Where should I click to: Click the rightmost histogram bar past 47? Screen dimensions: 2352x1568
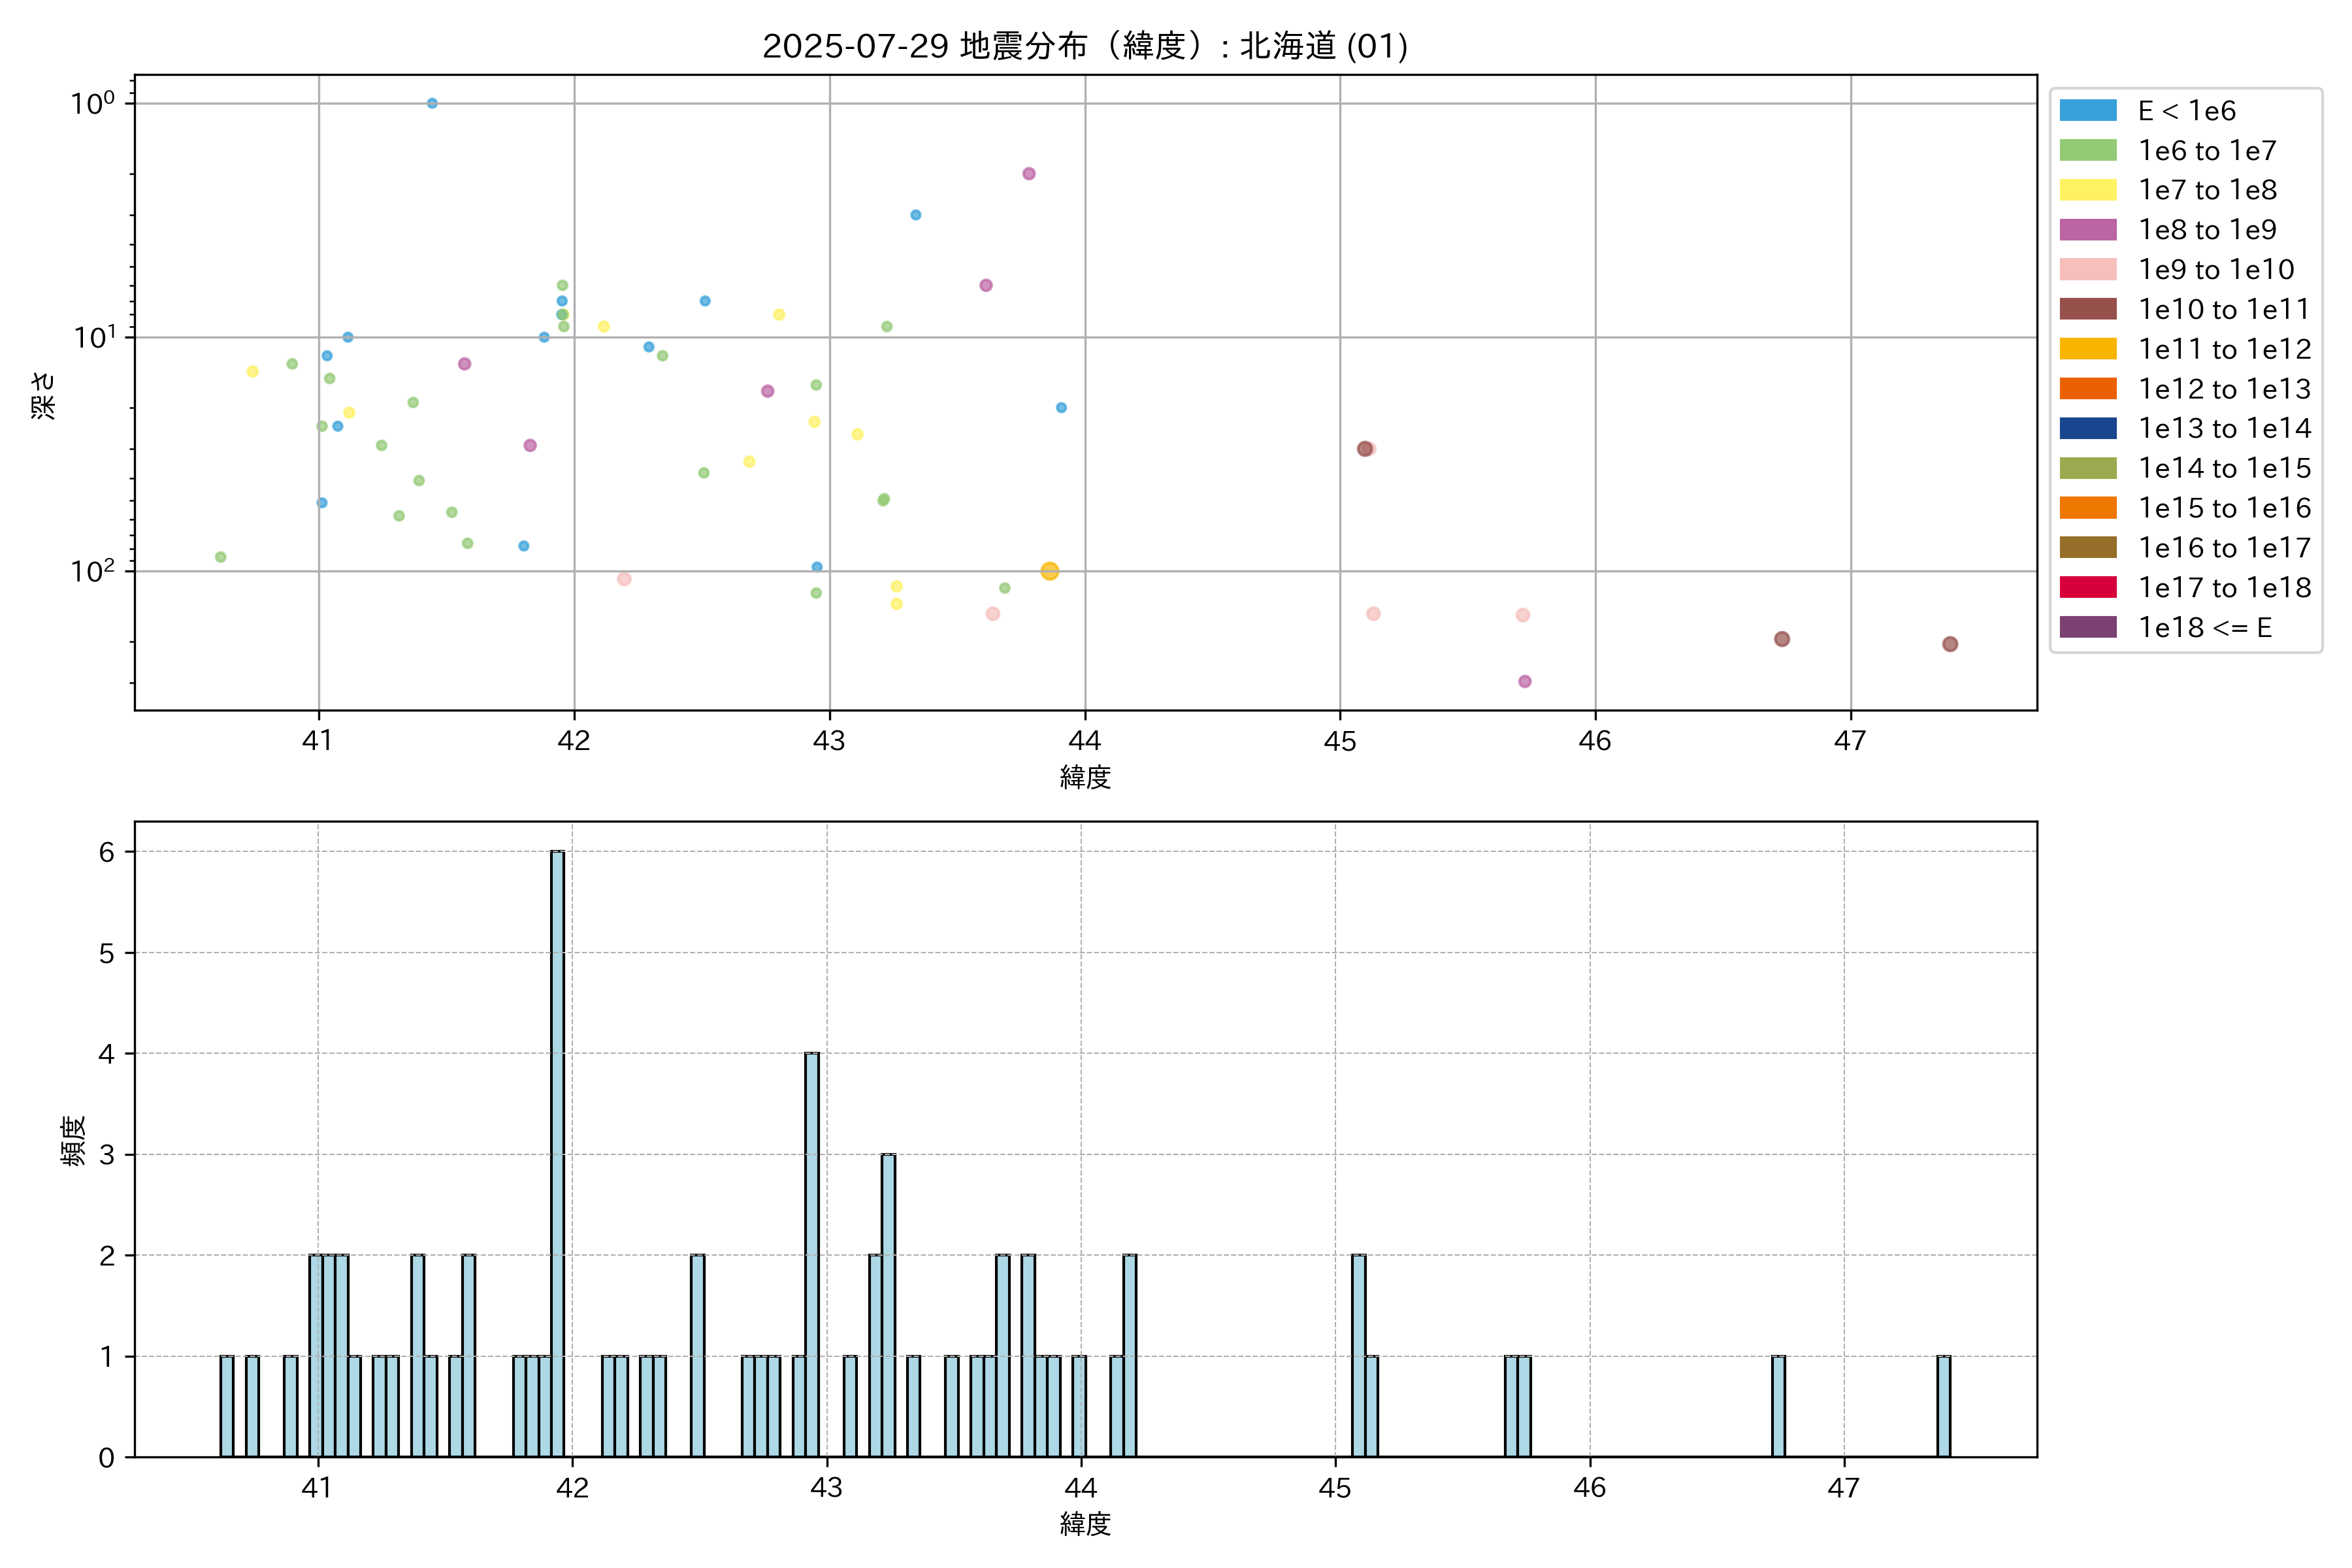(1943, 1405)
